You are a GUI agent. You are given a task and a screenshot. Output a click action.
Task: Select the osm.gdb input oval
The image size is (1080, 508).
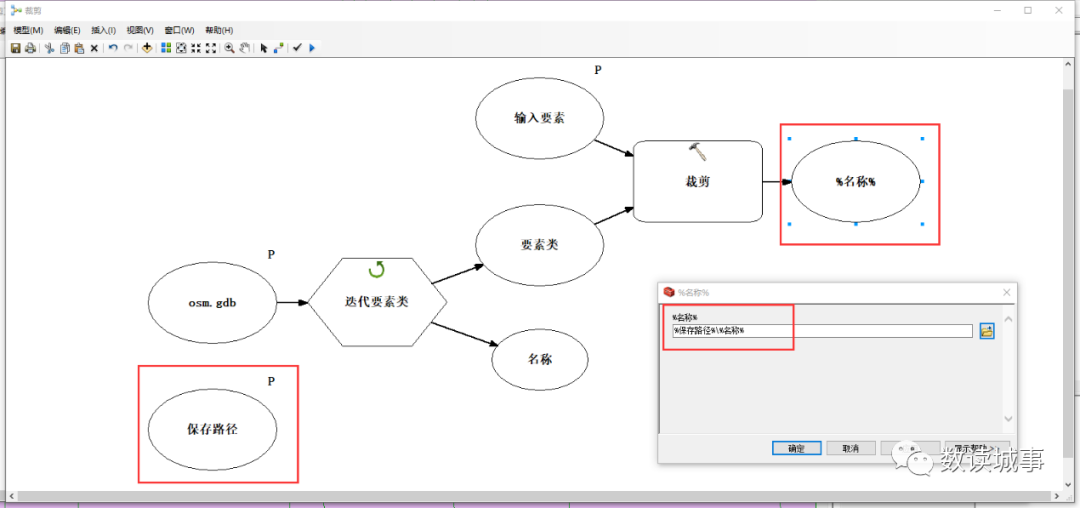click(212, 301)
